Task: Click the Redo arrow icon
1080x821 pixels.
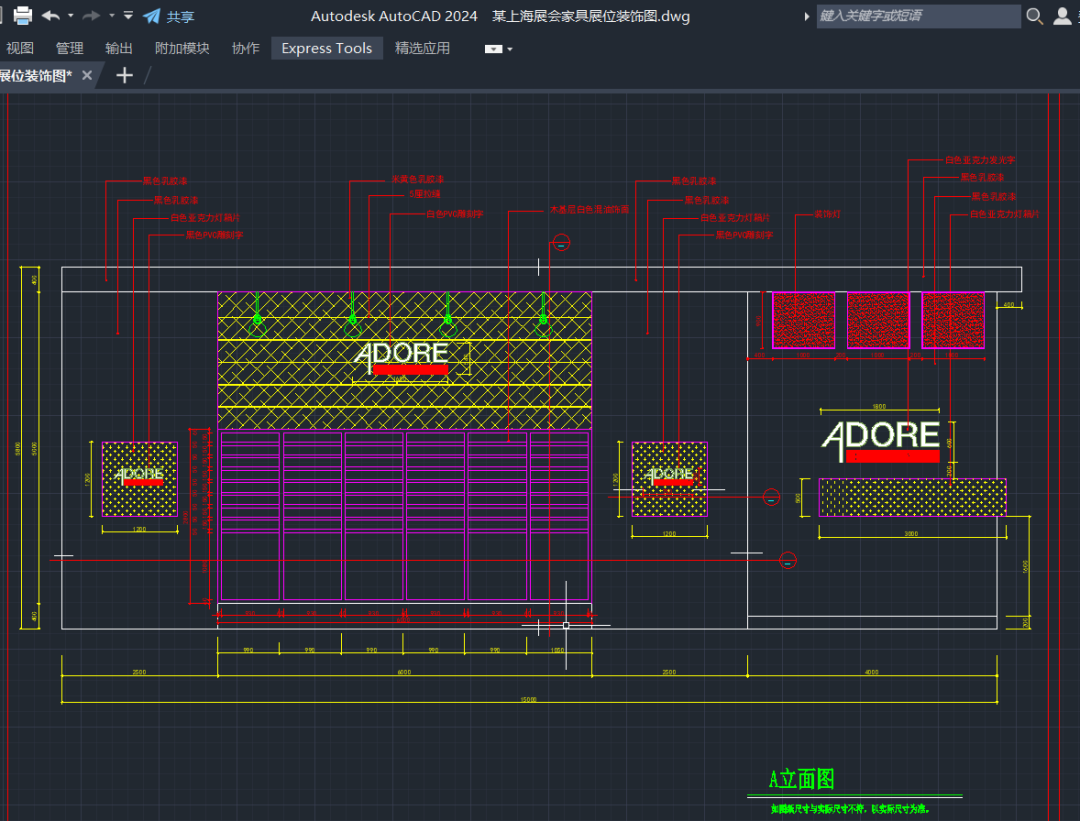Action: pos(91,15)
